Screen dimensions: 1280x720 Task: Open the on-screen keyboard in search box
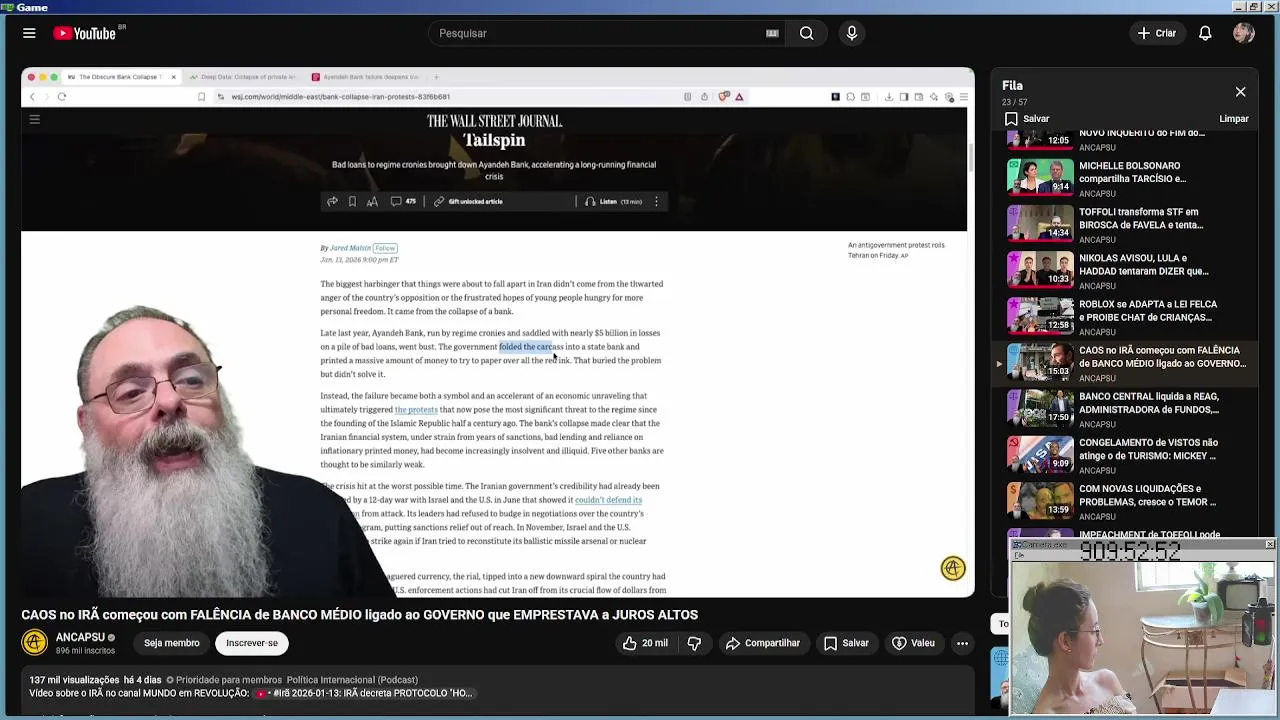[772, 33]
